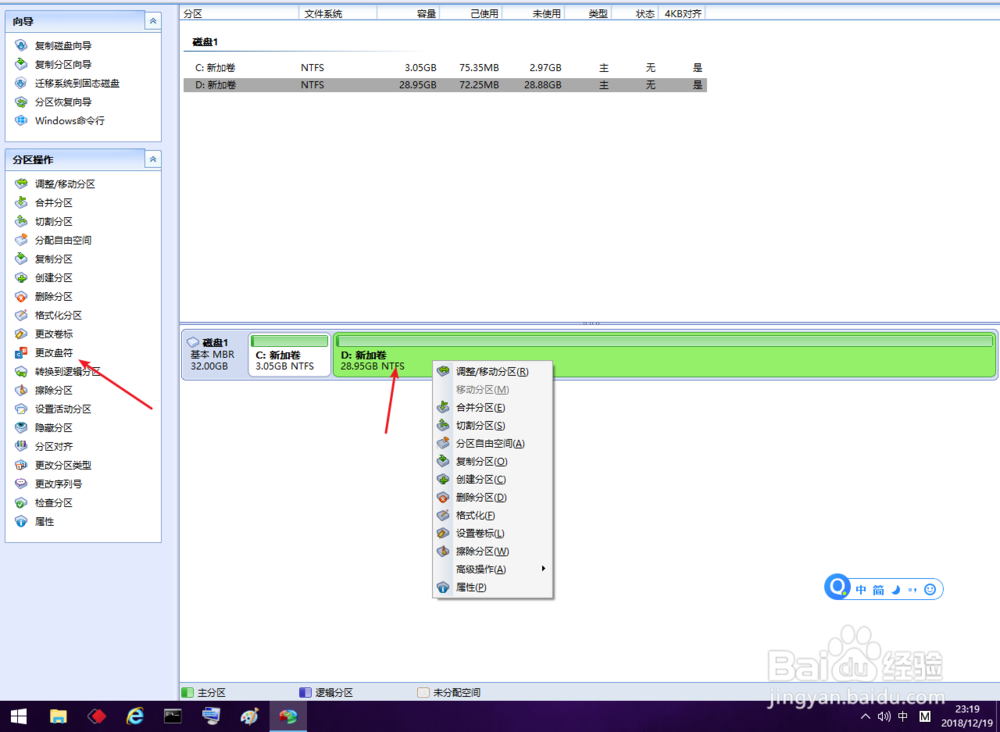The height and width of the screenshot is (732, 1000).
Task: Open 属性(P) from context menu
Action: pyautogui.click(x=492, y=587)
